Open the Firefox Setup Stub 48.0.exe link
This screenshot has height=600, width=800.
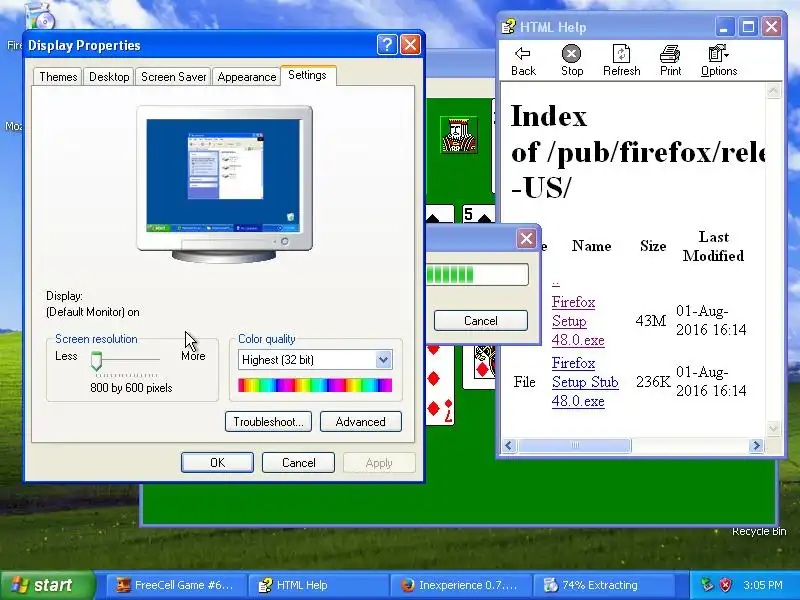pyautogui.click(x=585, y=382)
